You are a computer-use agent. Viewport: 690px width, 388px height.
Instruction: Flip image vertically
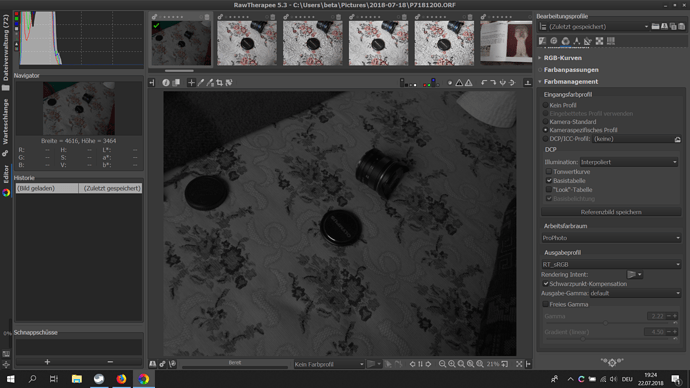[512, 83]
